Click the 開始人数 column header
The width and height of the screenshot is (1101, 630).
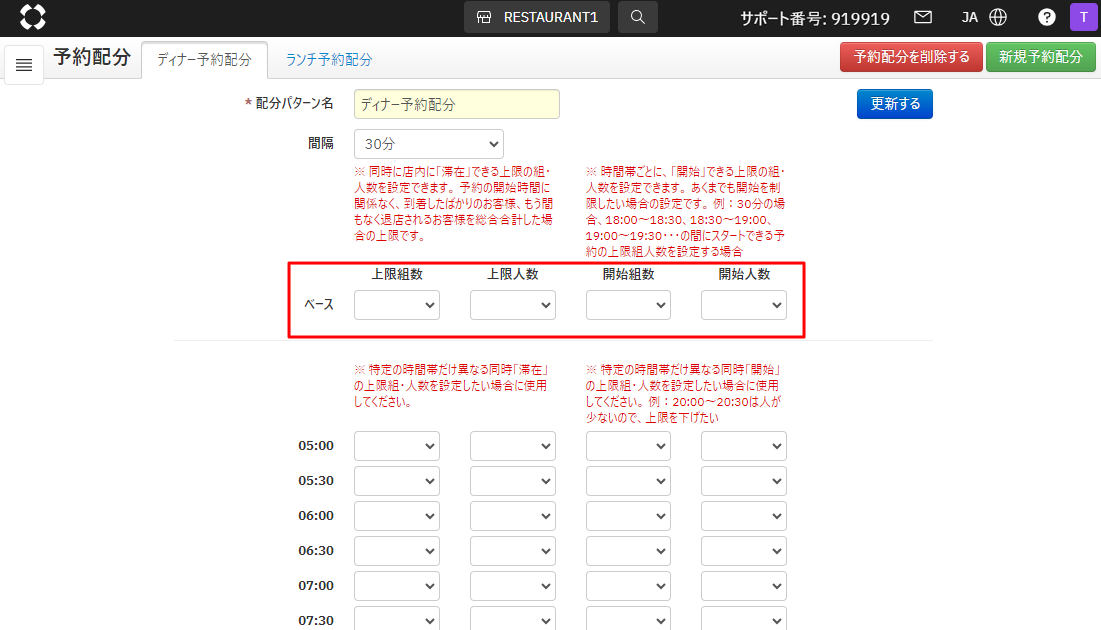coord(744,275)
